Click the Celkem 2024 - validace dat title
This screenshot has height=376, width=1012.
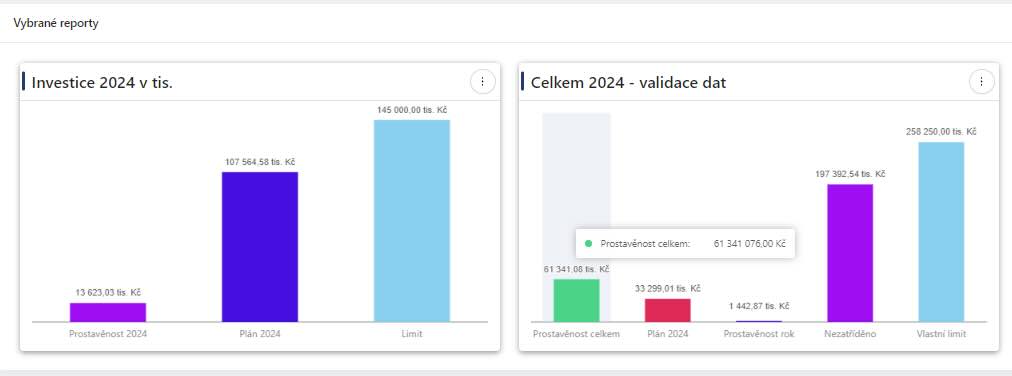[x=628, y=83]
